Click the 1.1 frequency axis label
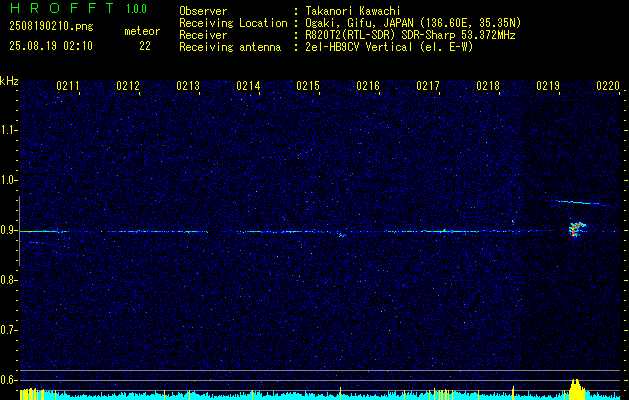The width and height of the screenshot is (629, 400). (8, 130)
